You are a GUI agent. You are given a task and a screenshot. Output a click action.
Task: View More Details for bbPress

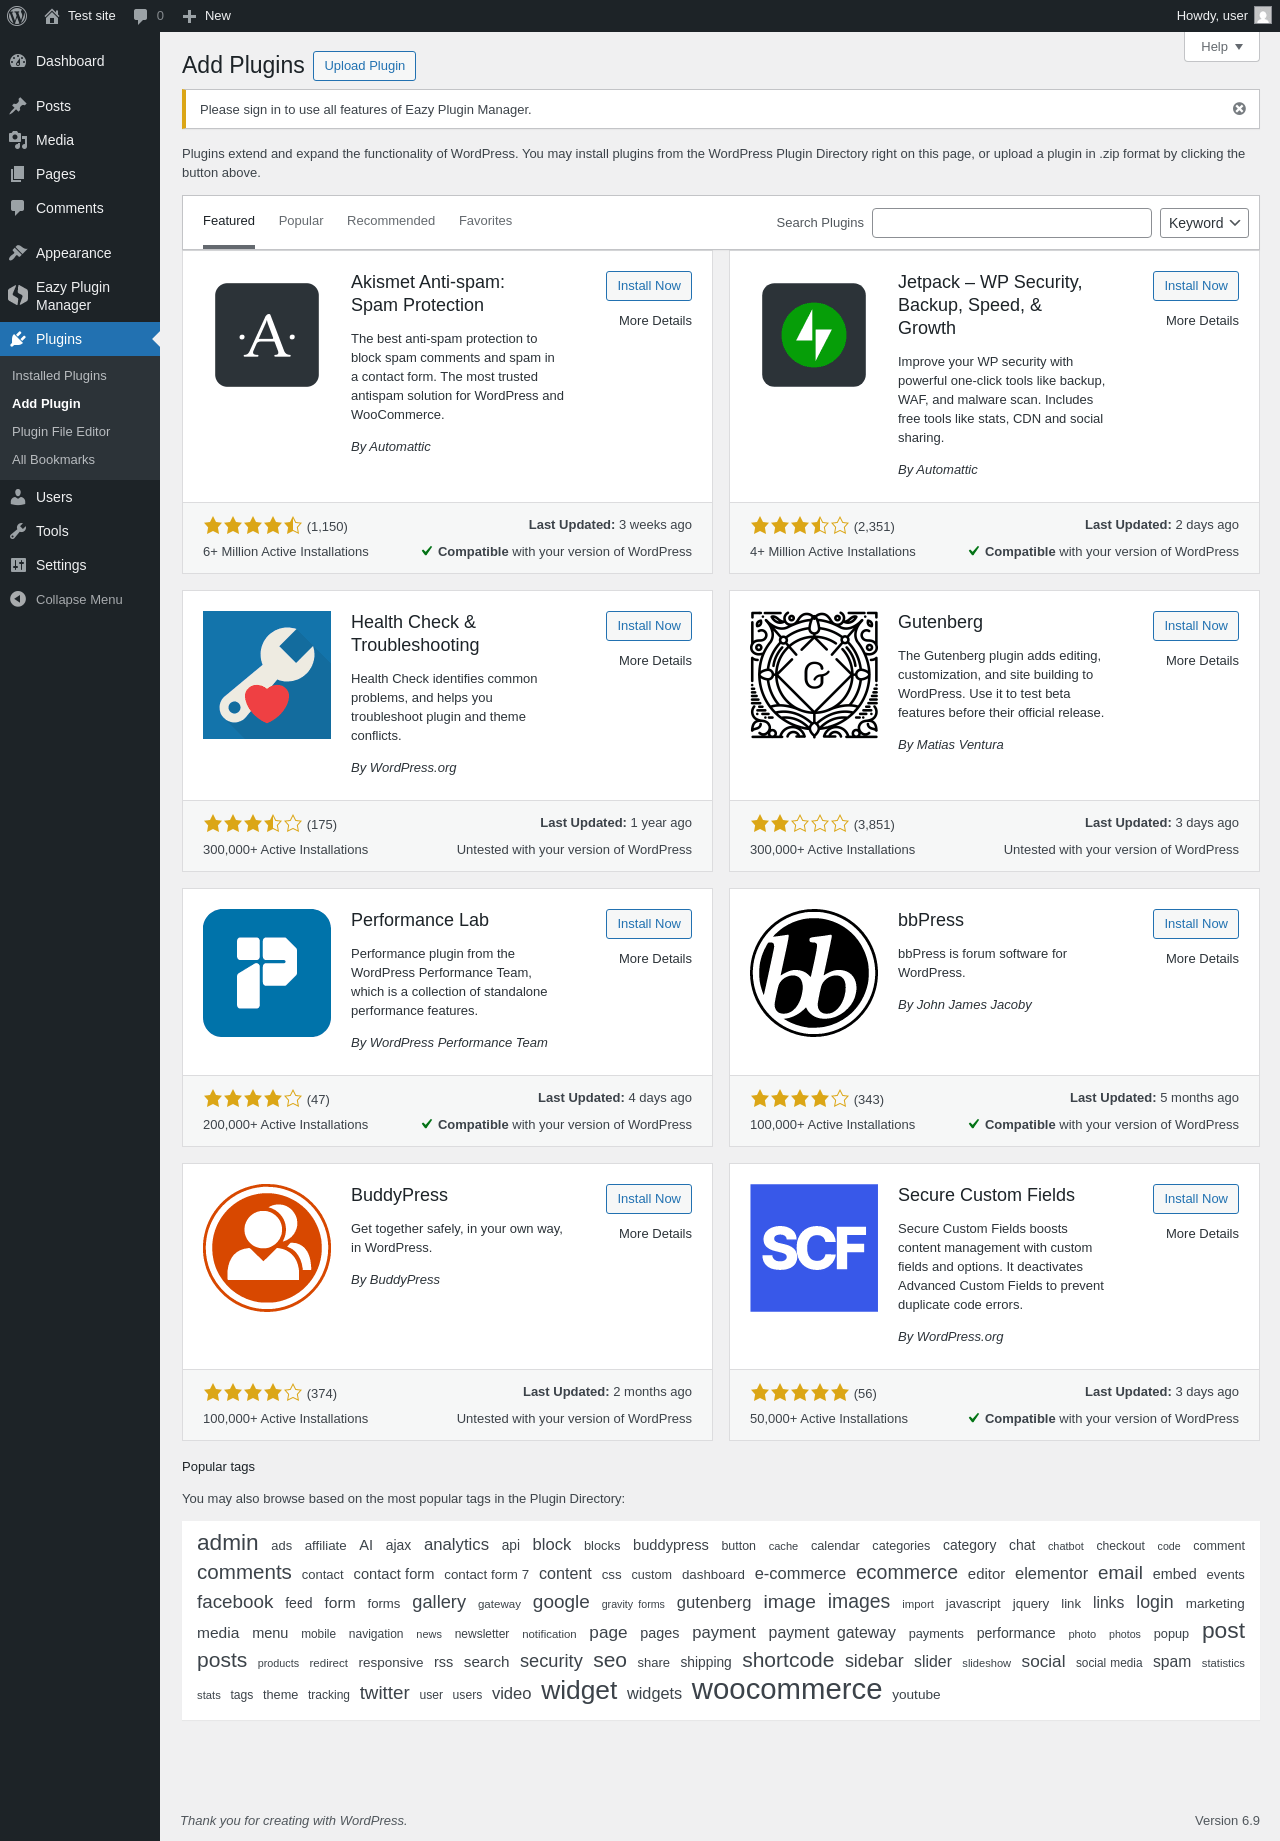tap(1202, 959)
